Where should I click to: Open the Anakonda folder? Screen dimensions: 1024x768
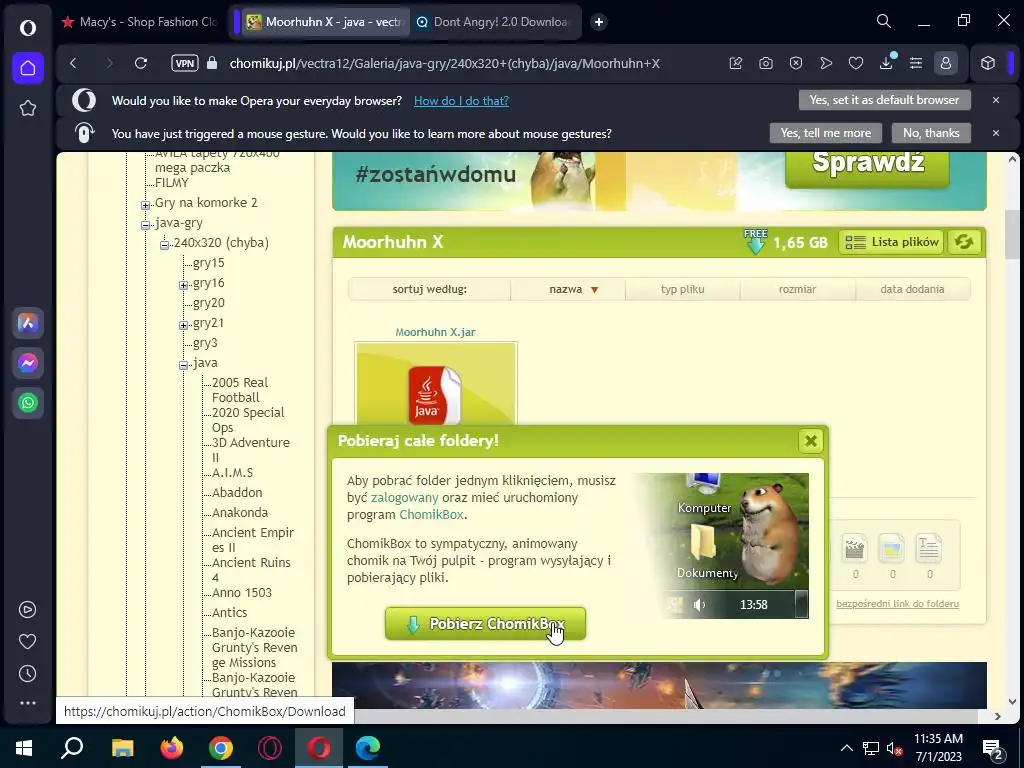(x=240, y=513)
